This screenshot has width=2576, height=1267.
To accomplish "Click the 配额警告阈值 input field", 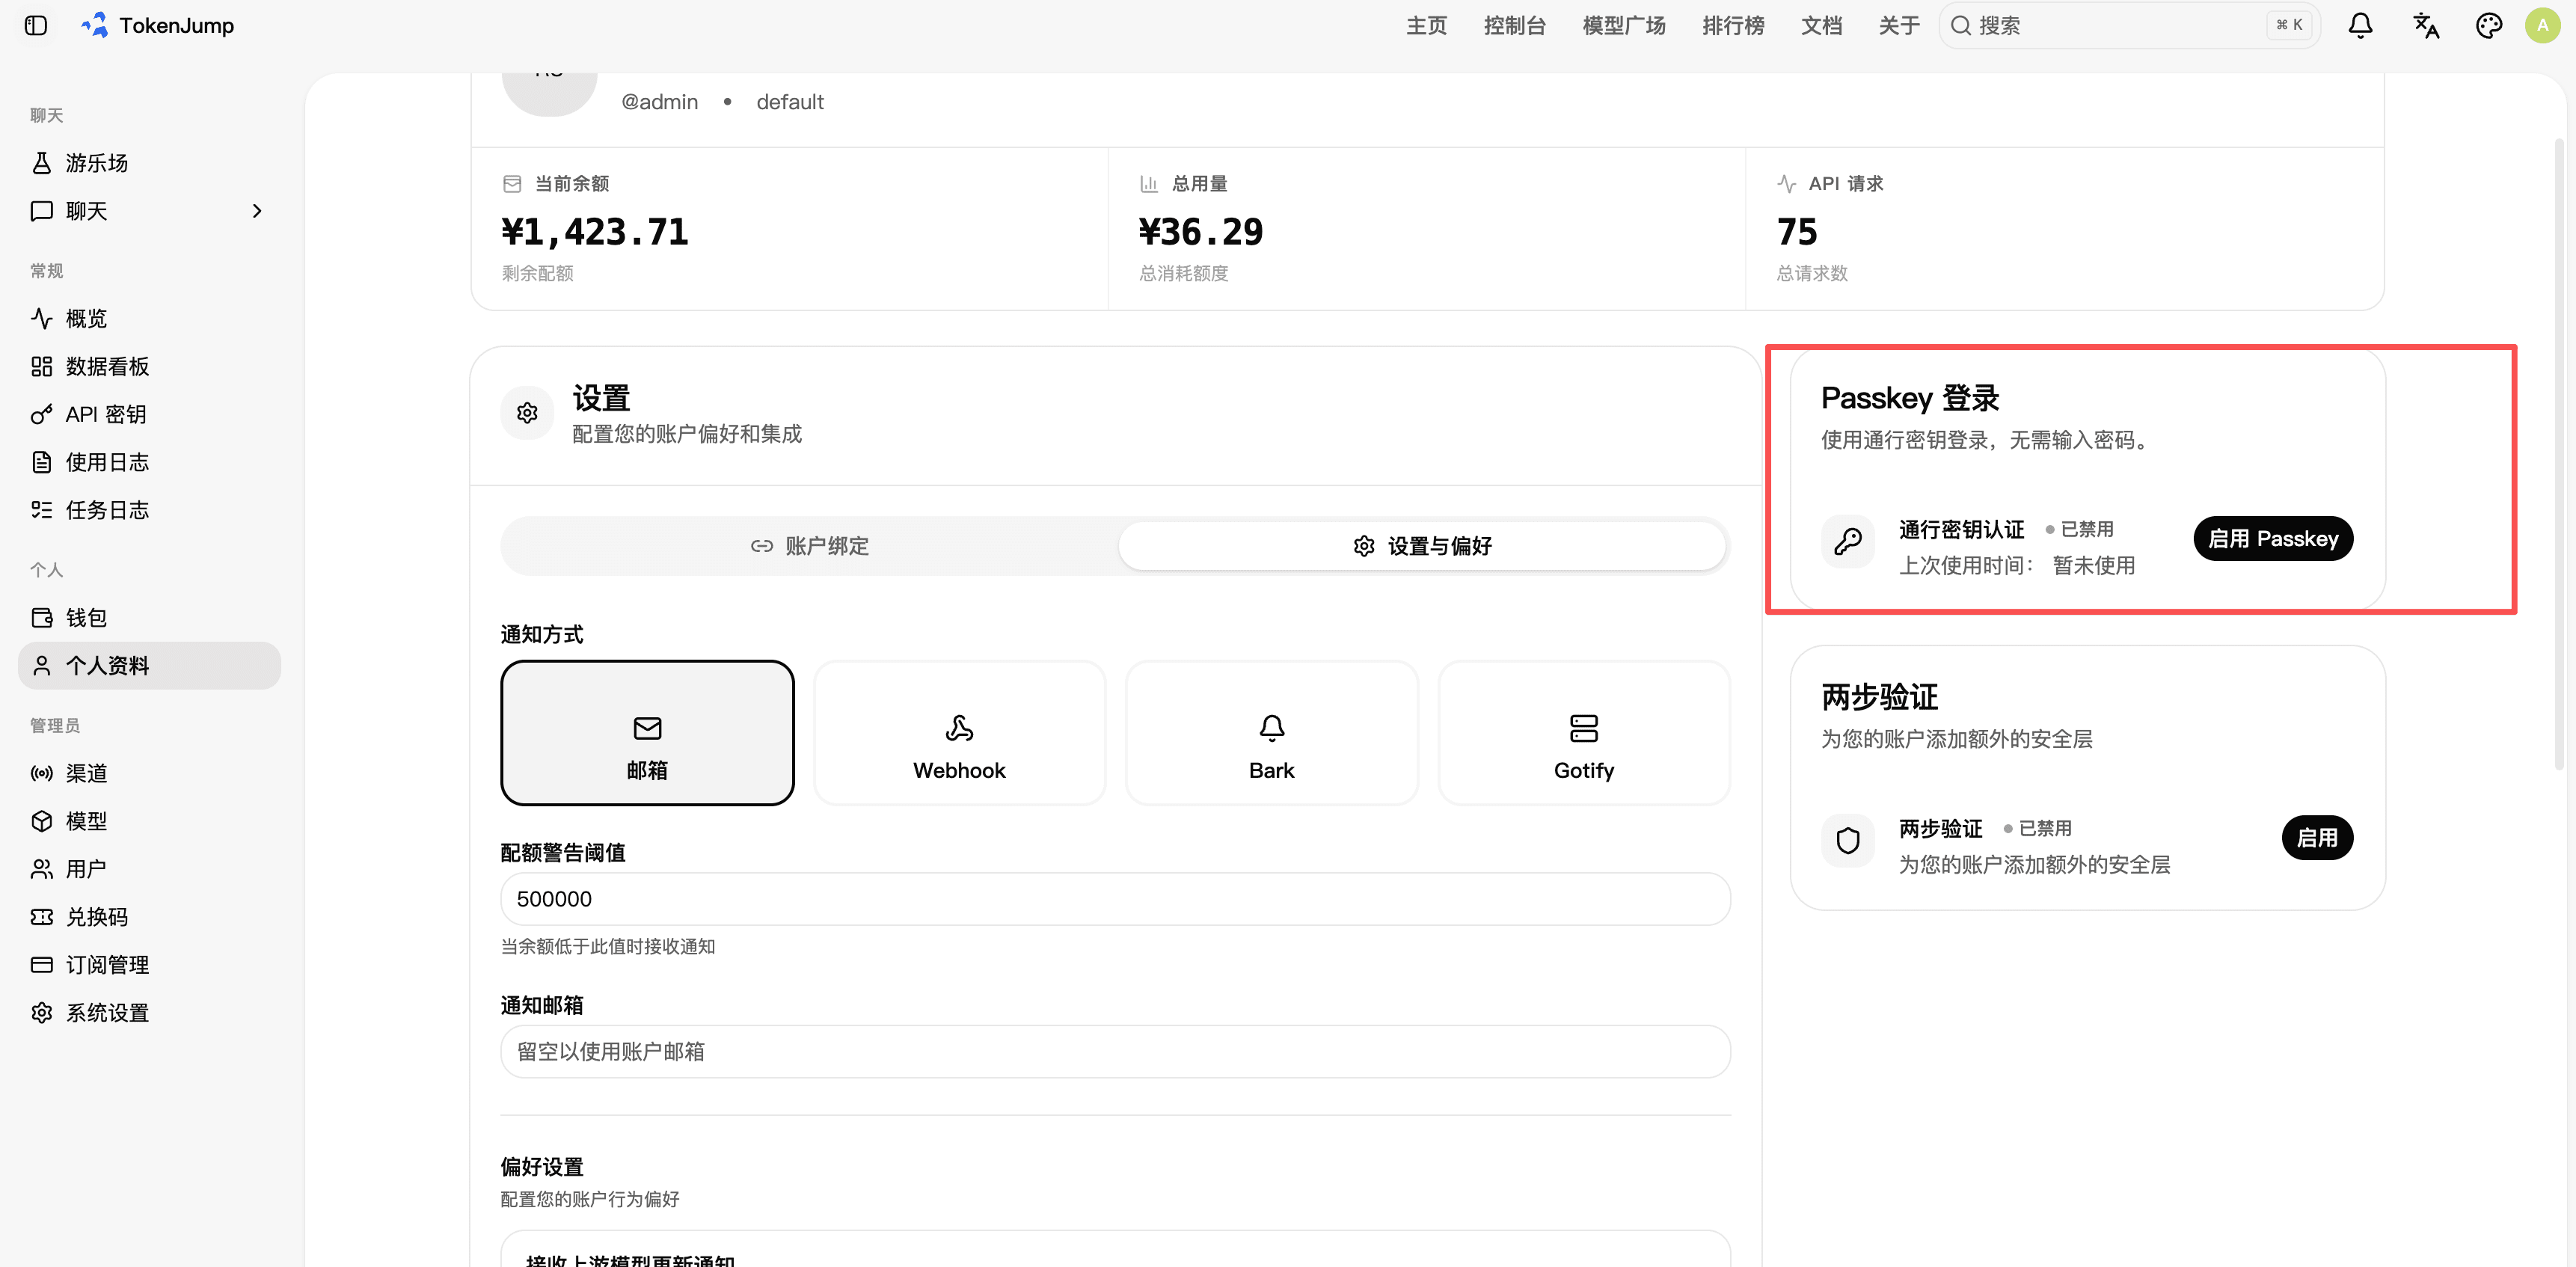I will click(x=1115, y=899).
